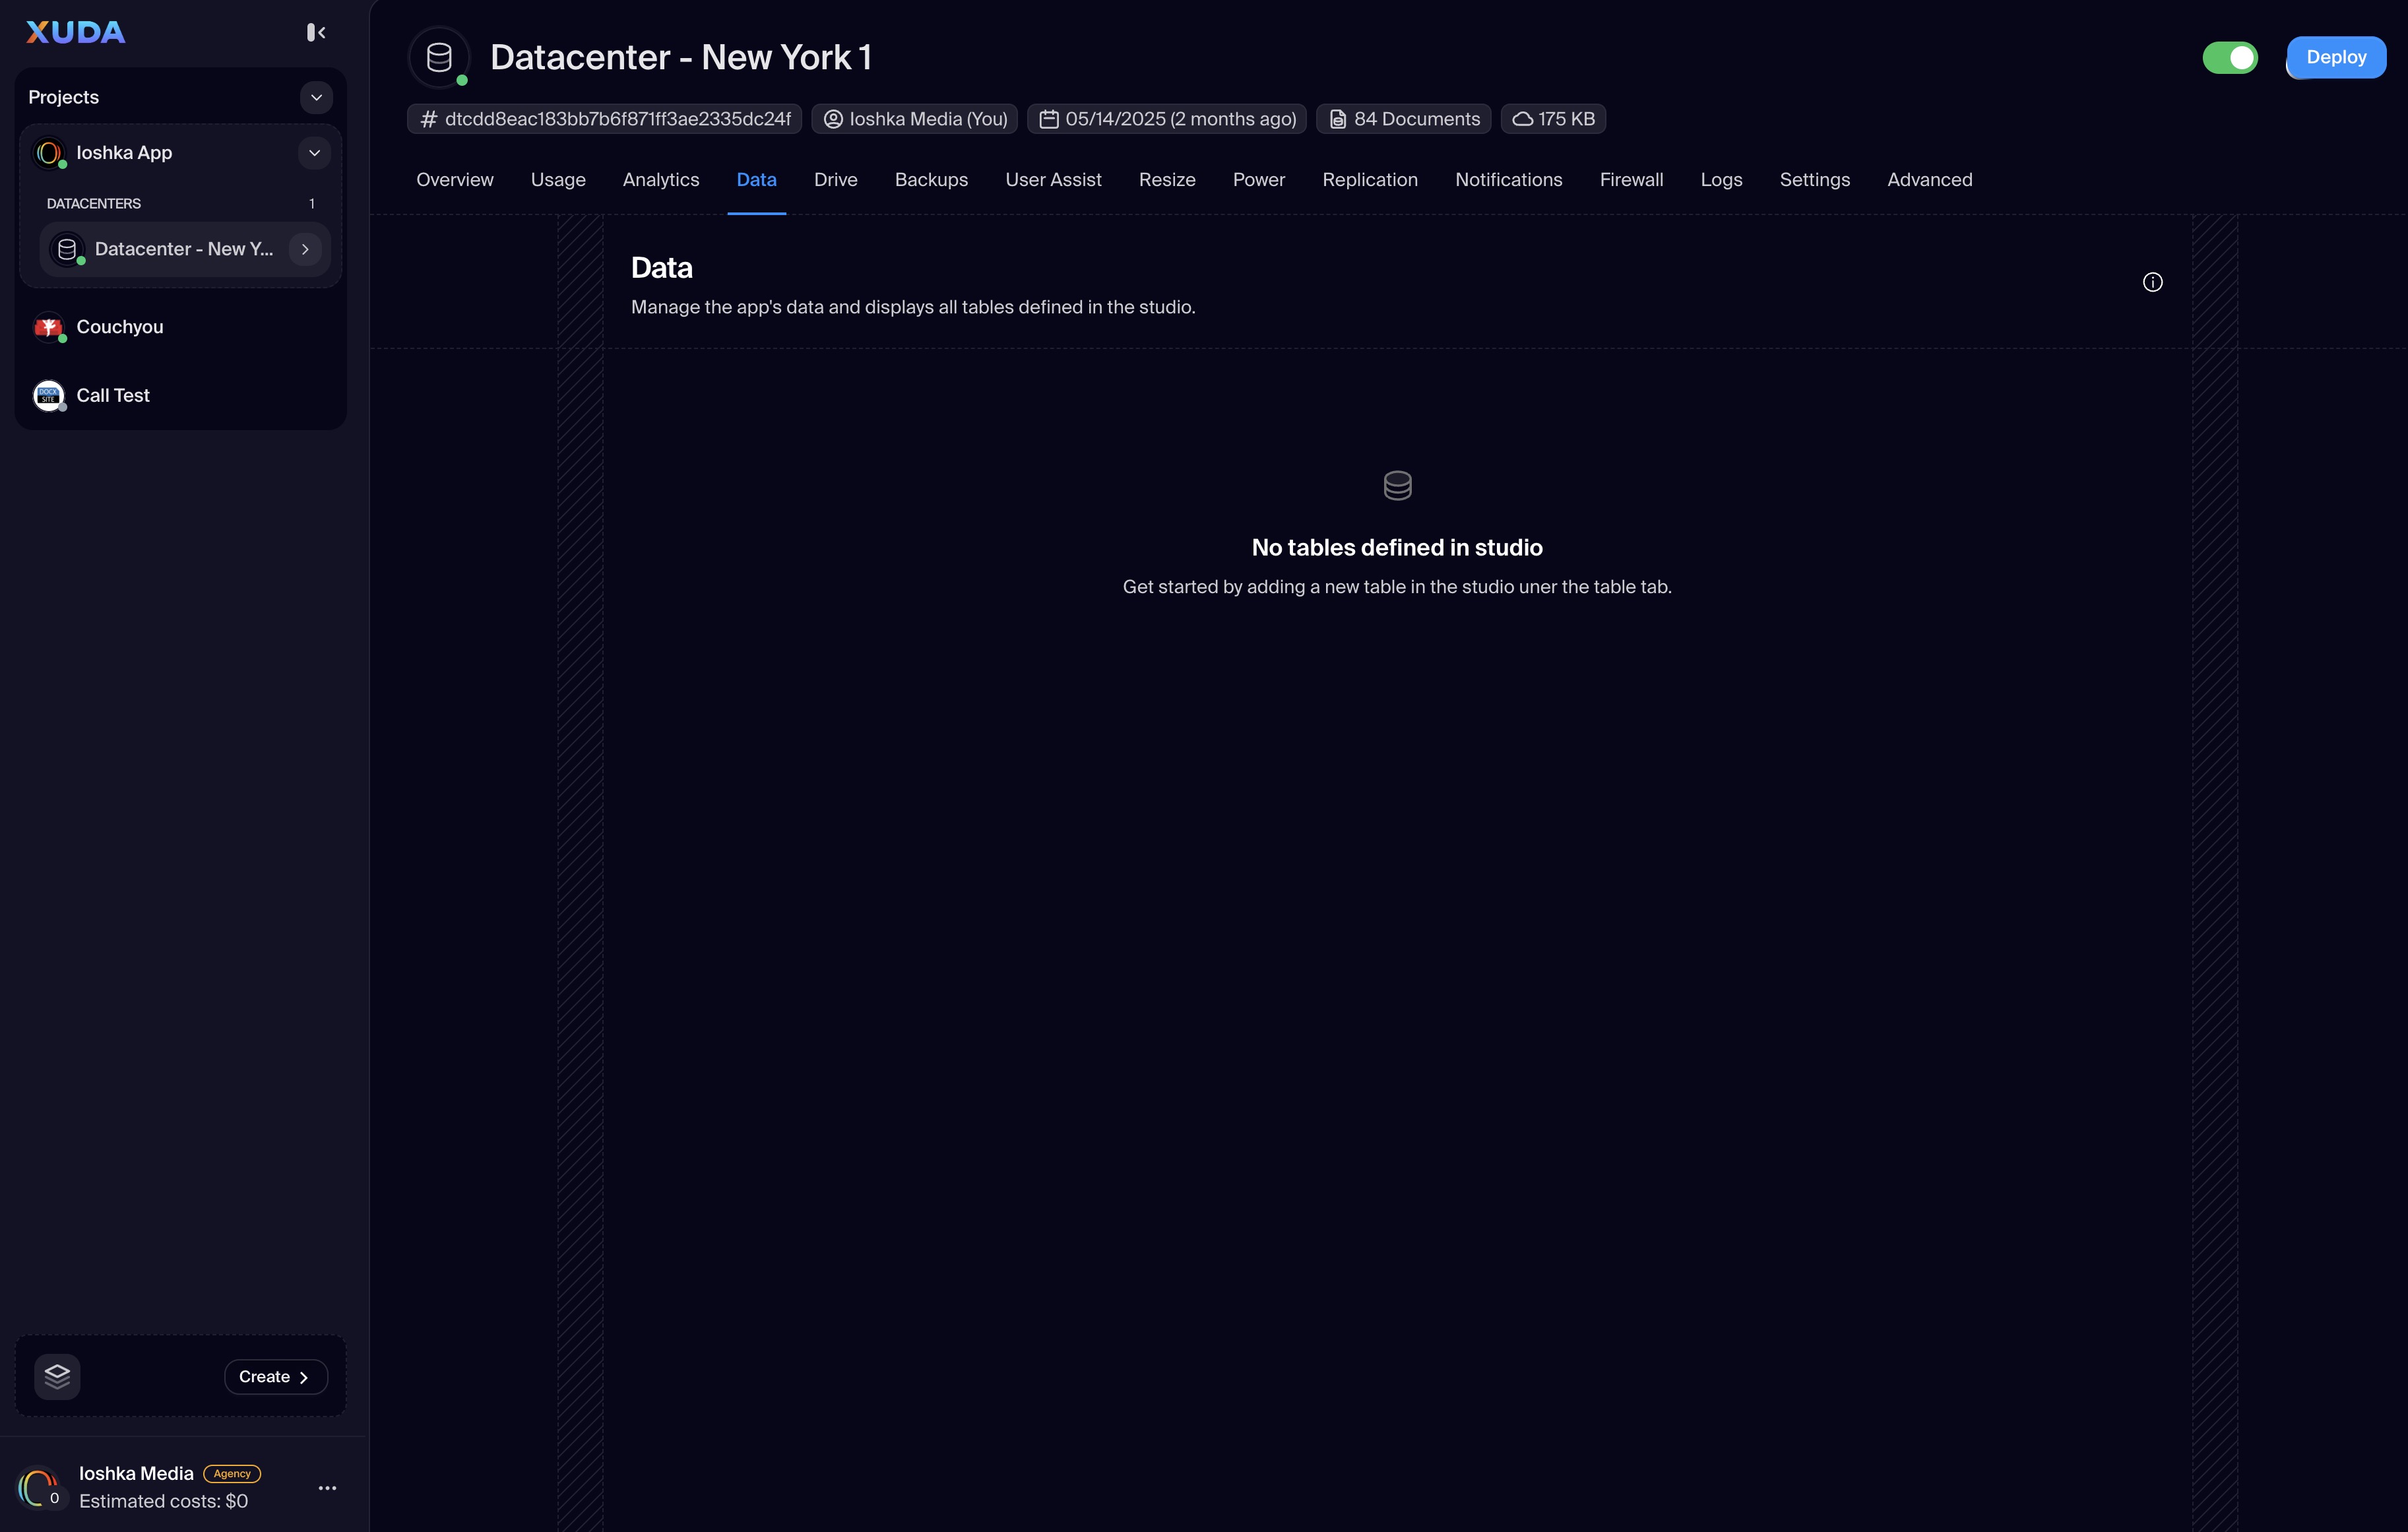Click the Call Test project avatar
Screen dimensions: 2408x1532
48,395
